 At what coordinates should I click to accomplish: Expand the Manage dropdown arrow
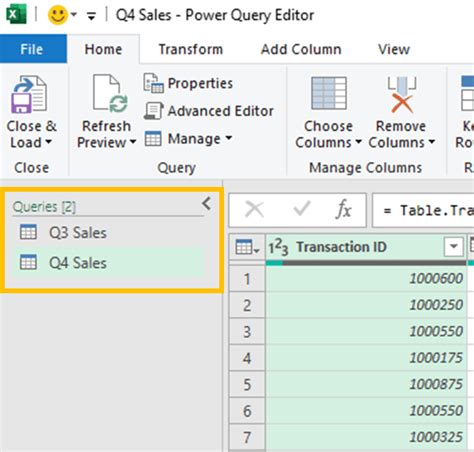point(229,138)
